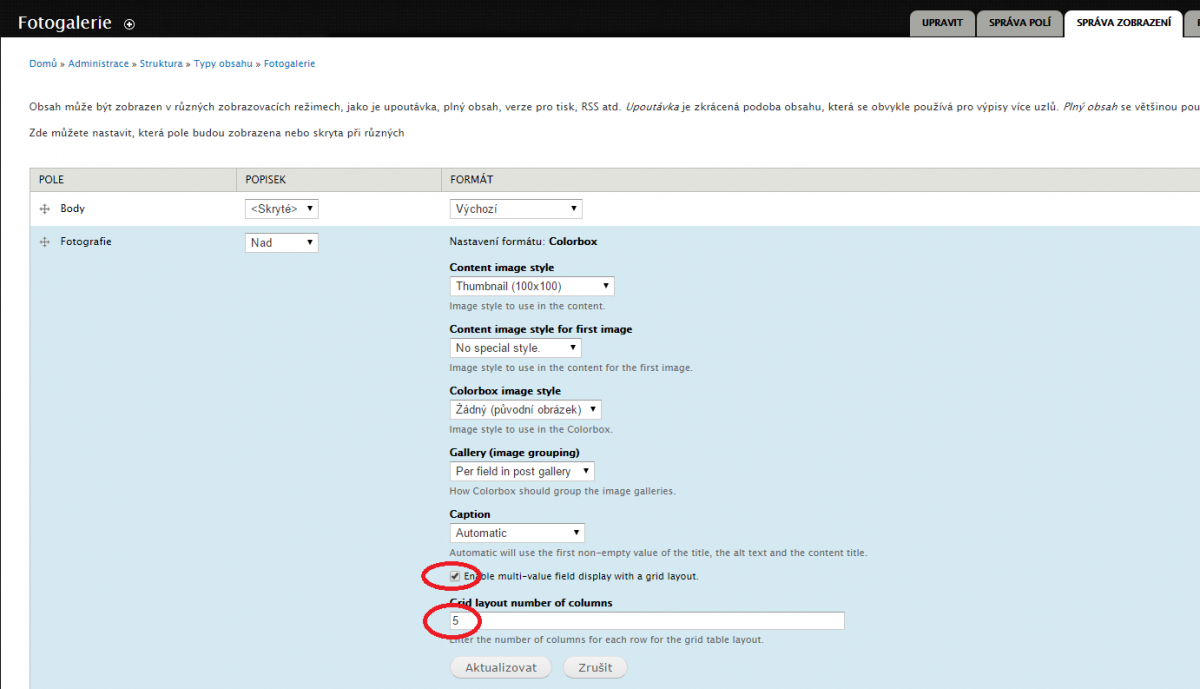Switch to the Správa polí tab

[x=1019, y=22]
